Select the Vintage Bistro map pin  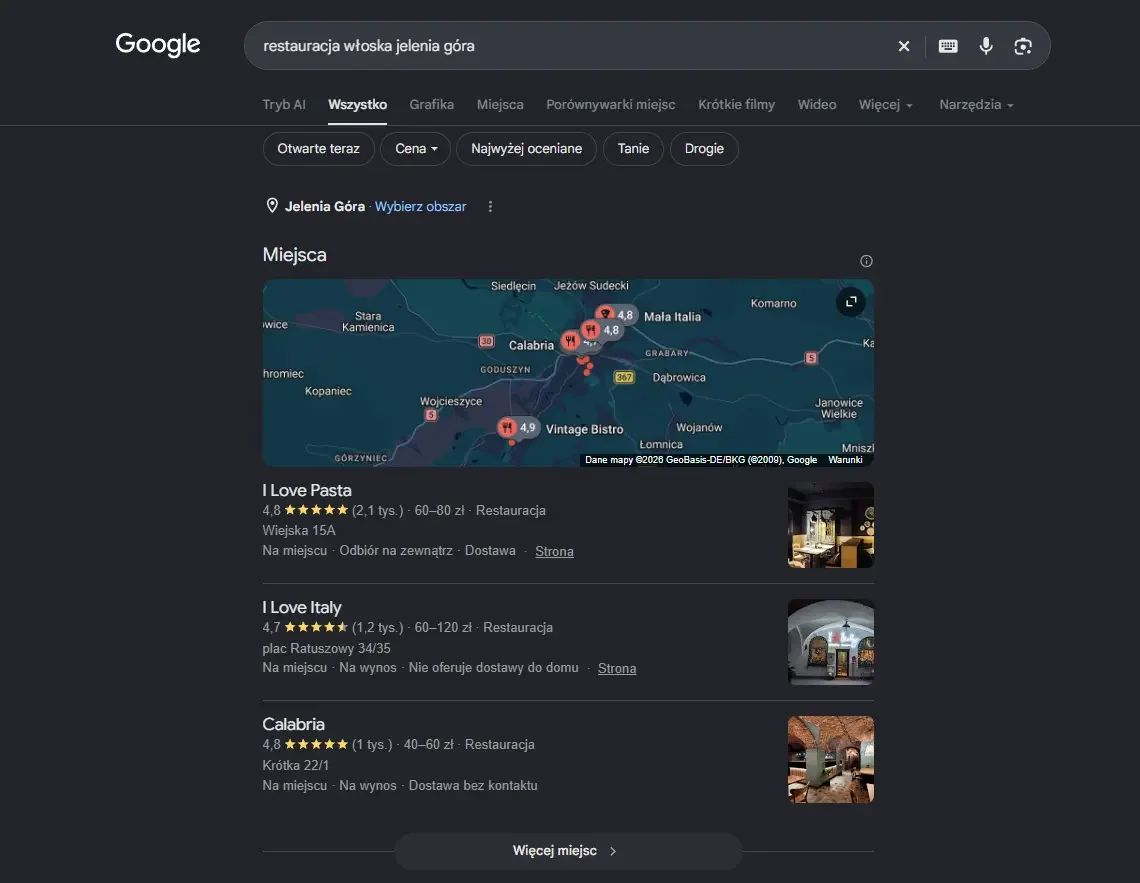coord(507,428)
